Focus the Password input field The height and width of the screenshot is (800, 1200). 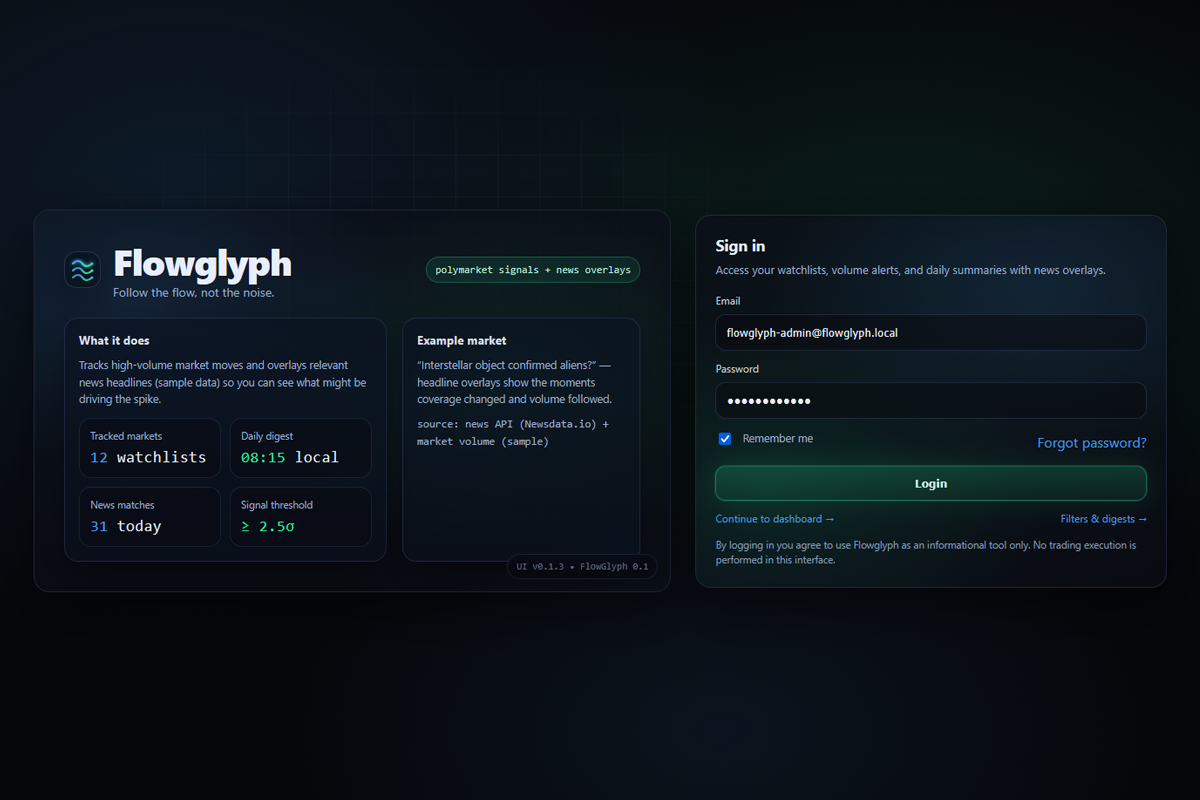[x=930, y=401]
